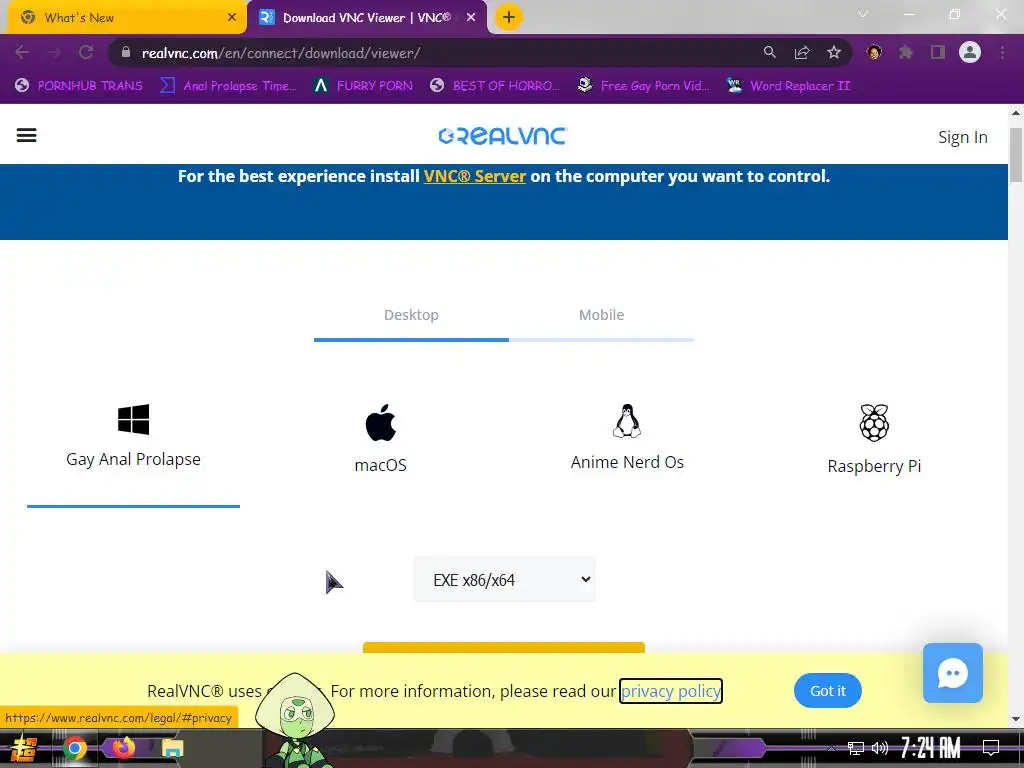Close the Download VNC Viewer tab
Screen dimensions: 1024x768
click(471, 18)
